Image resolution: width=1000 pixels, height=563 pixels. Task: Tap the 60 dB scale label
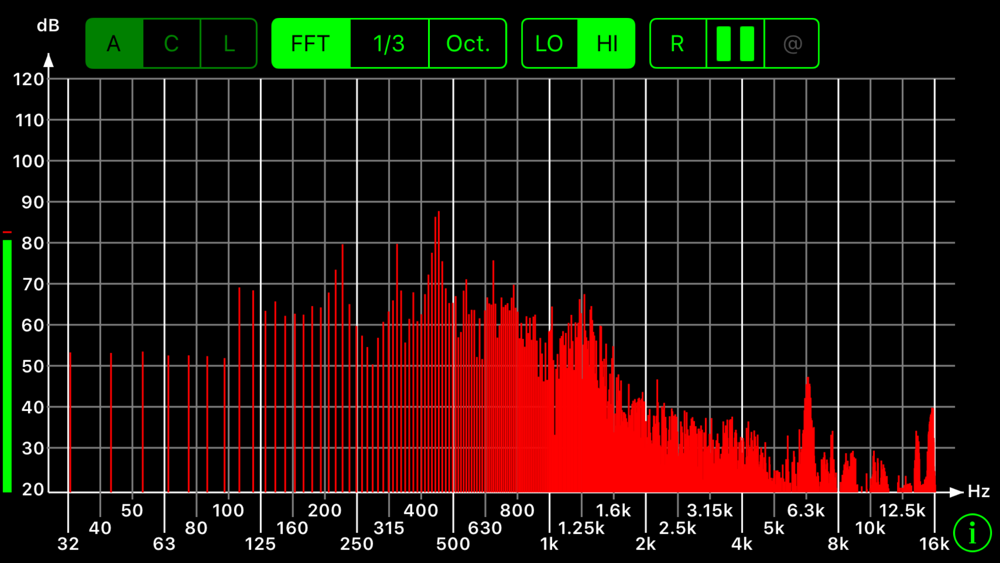tap(33, 326)
